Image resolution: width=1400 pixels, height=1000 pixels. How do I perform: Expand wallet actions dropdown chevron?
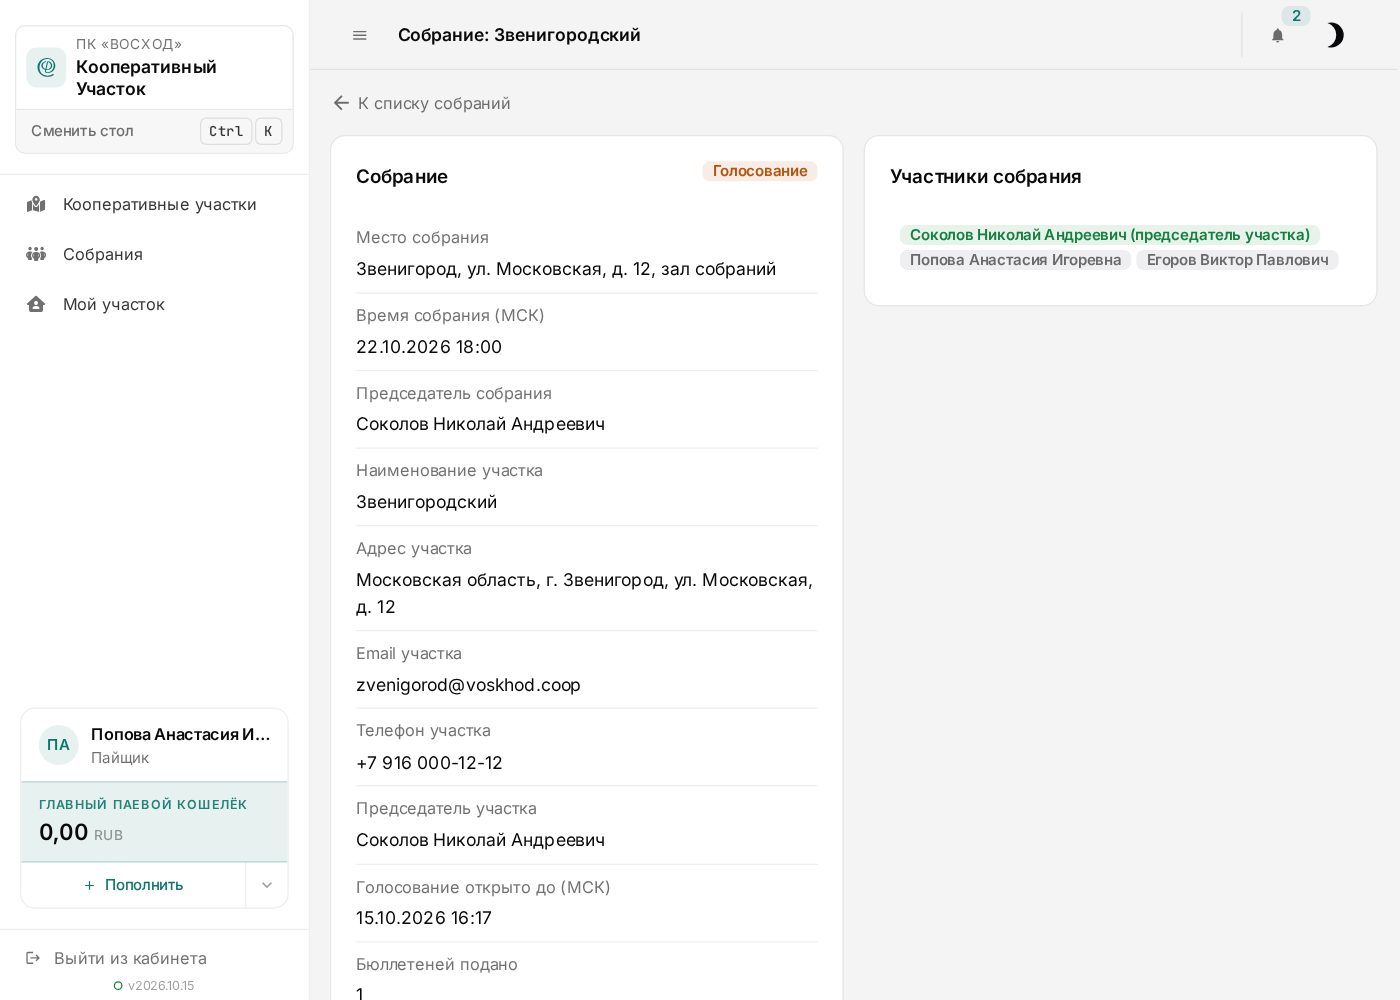(267, 885)
